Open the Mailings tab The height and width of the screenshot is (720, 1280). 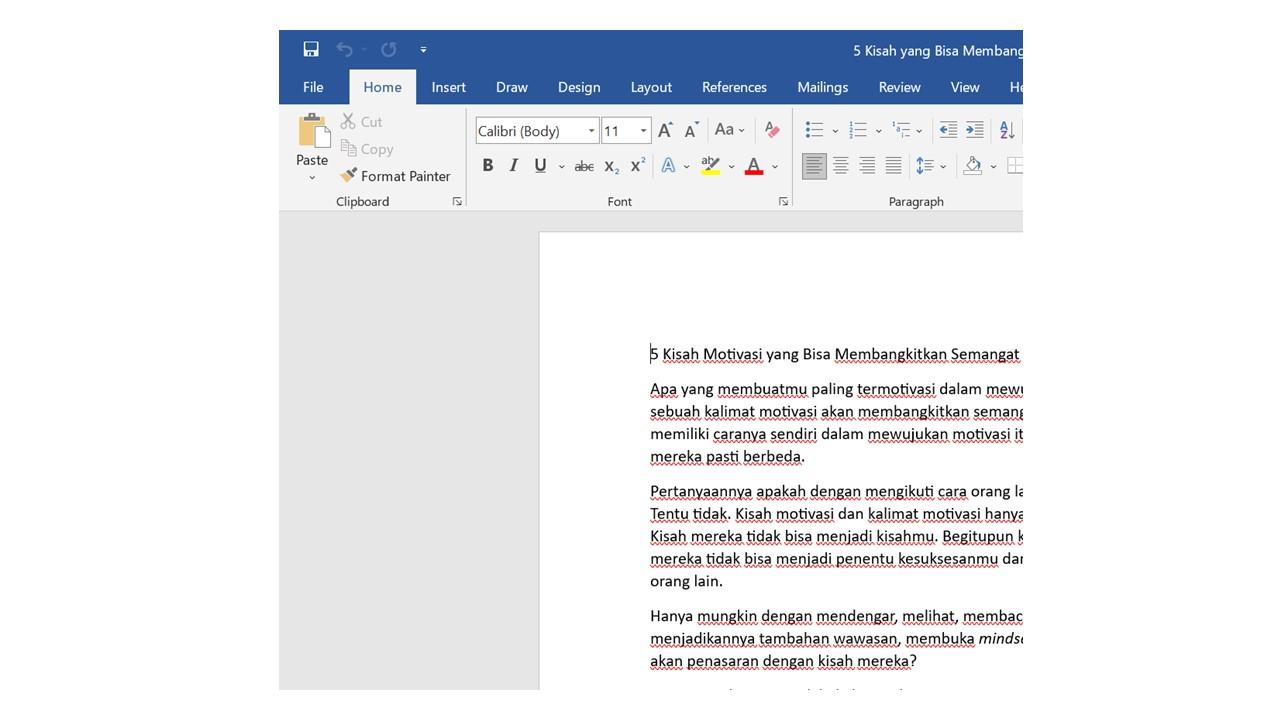tap(823, 87)
